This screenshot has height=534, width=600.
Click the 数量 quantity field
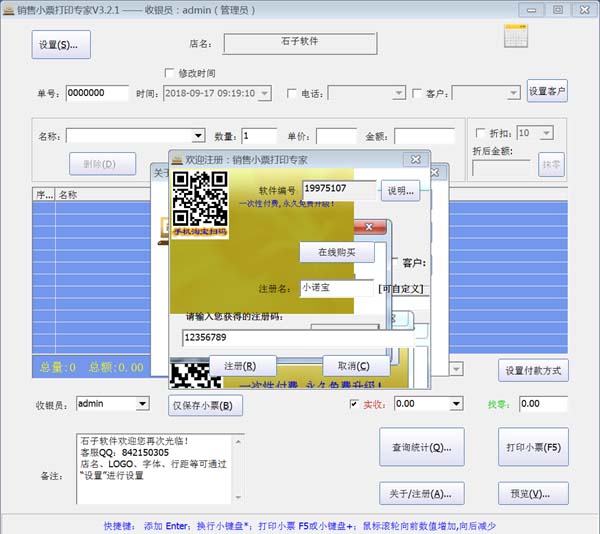click(259, 136)
